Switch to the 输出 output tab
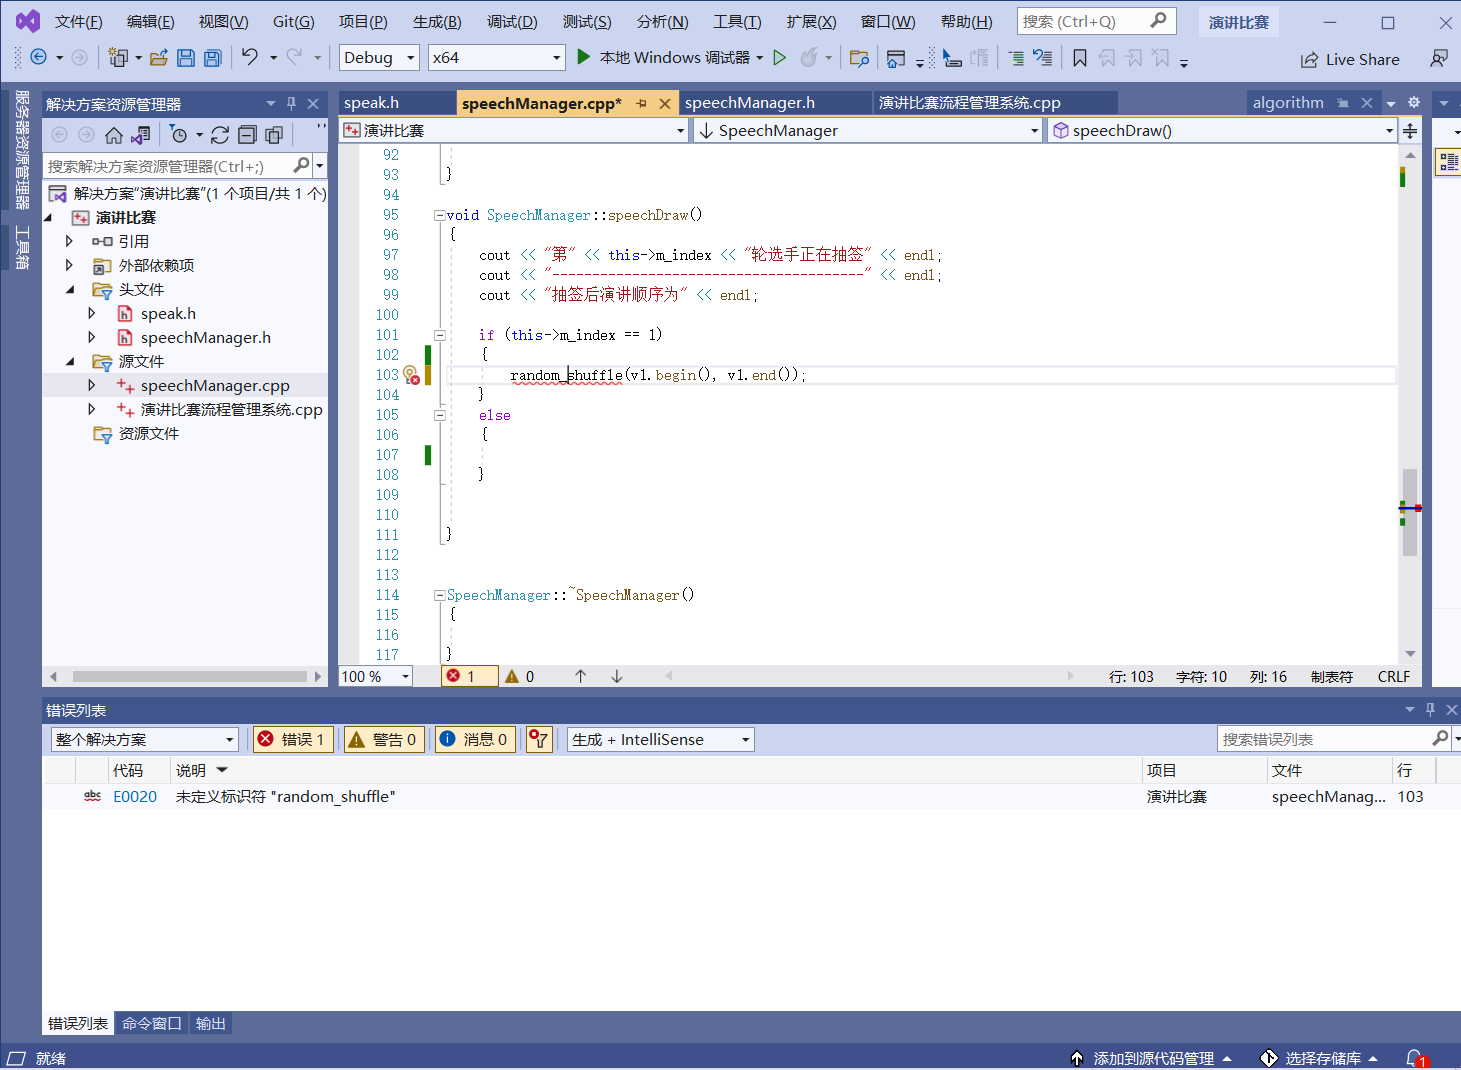Screen dimensions: 1461x1070 (210, 1023)
